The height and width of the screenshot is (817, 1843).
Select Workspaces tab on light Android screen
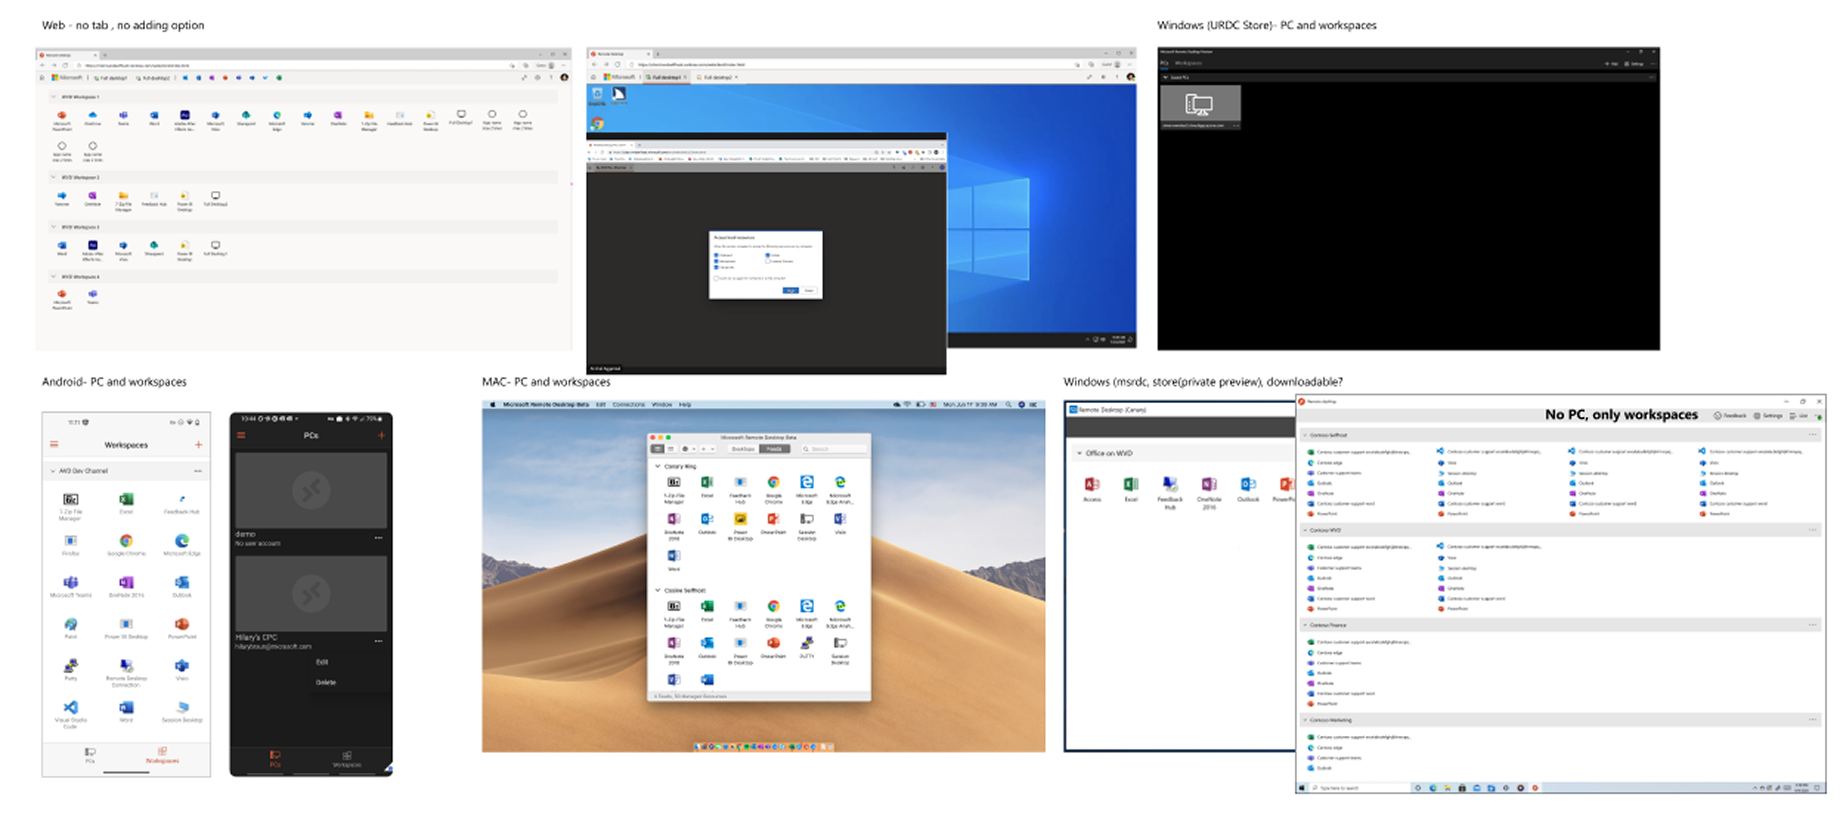pos(162,755)
